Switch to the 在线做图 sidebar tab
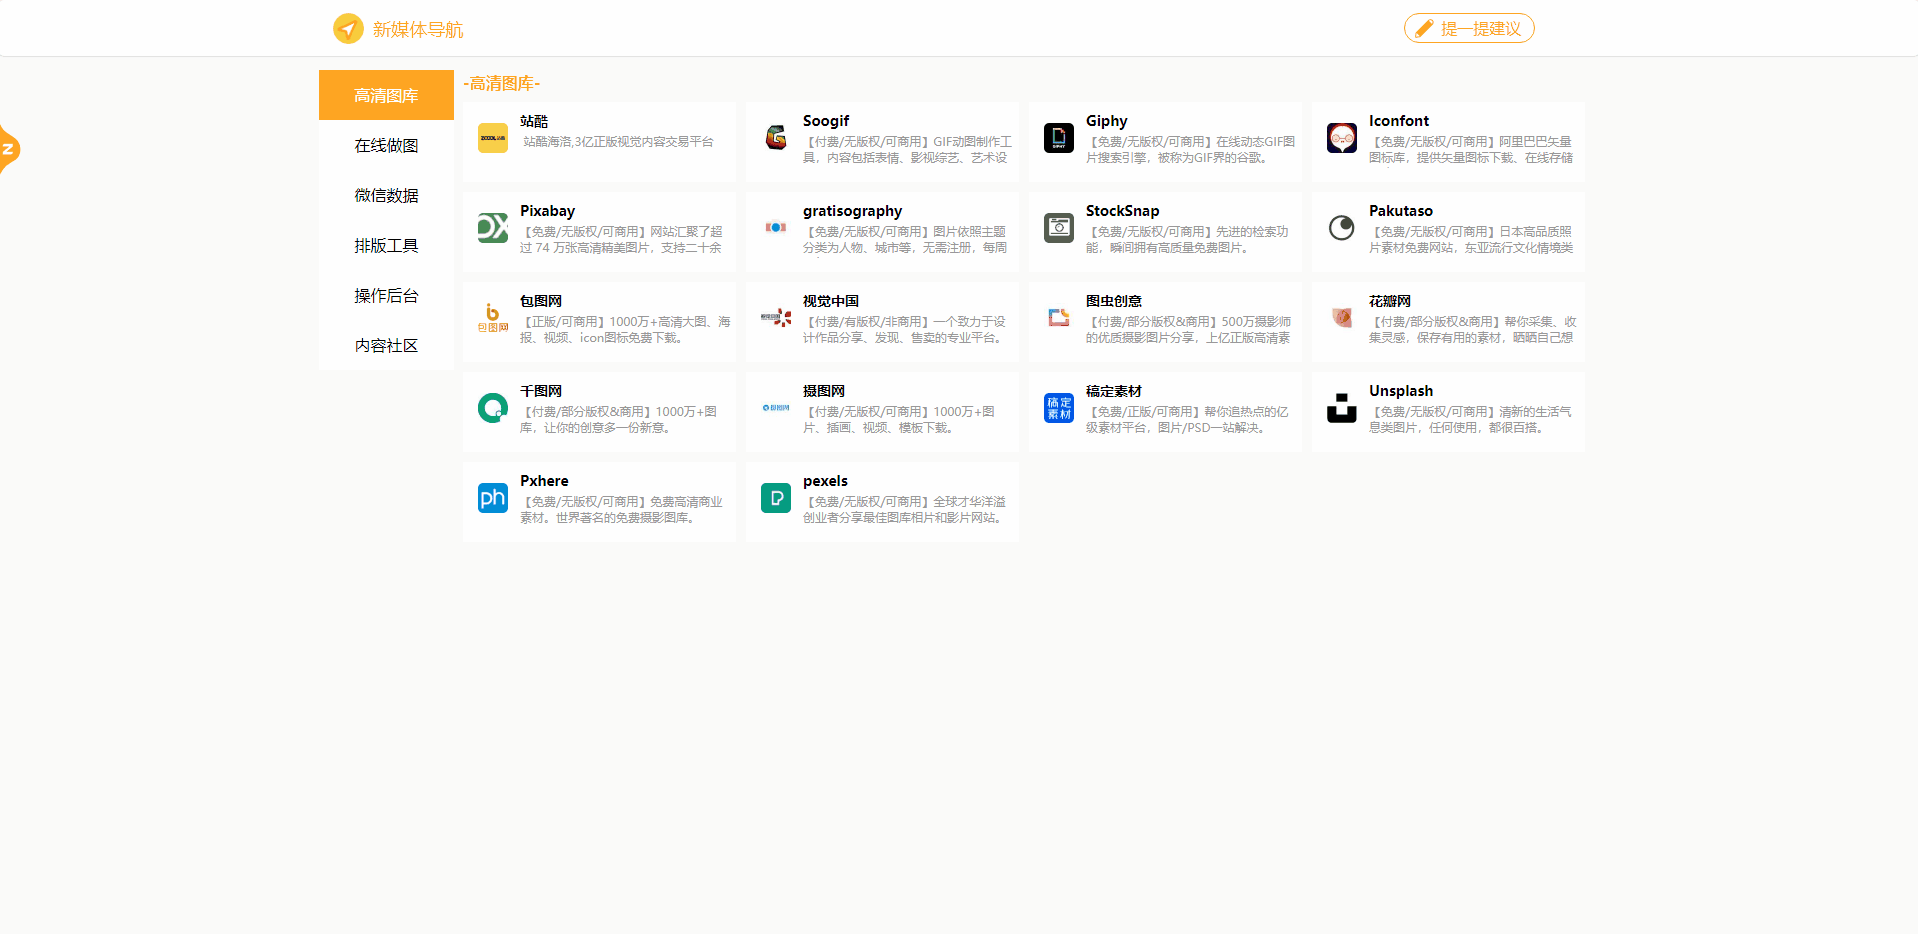1918x934 pixels. pyautogui.click(x=386, y=145)
